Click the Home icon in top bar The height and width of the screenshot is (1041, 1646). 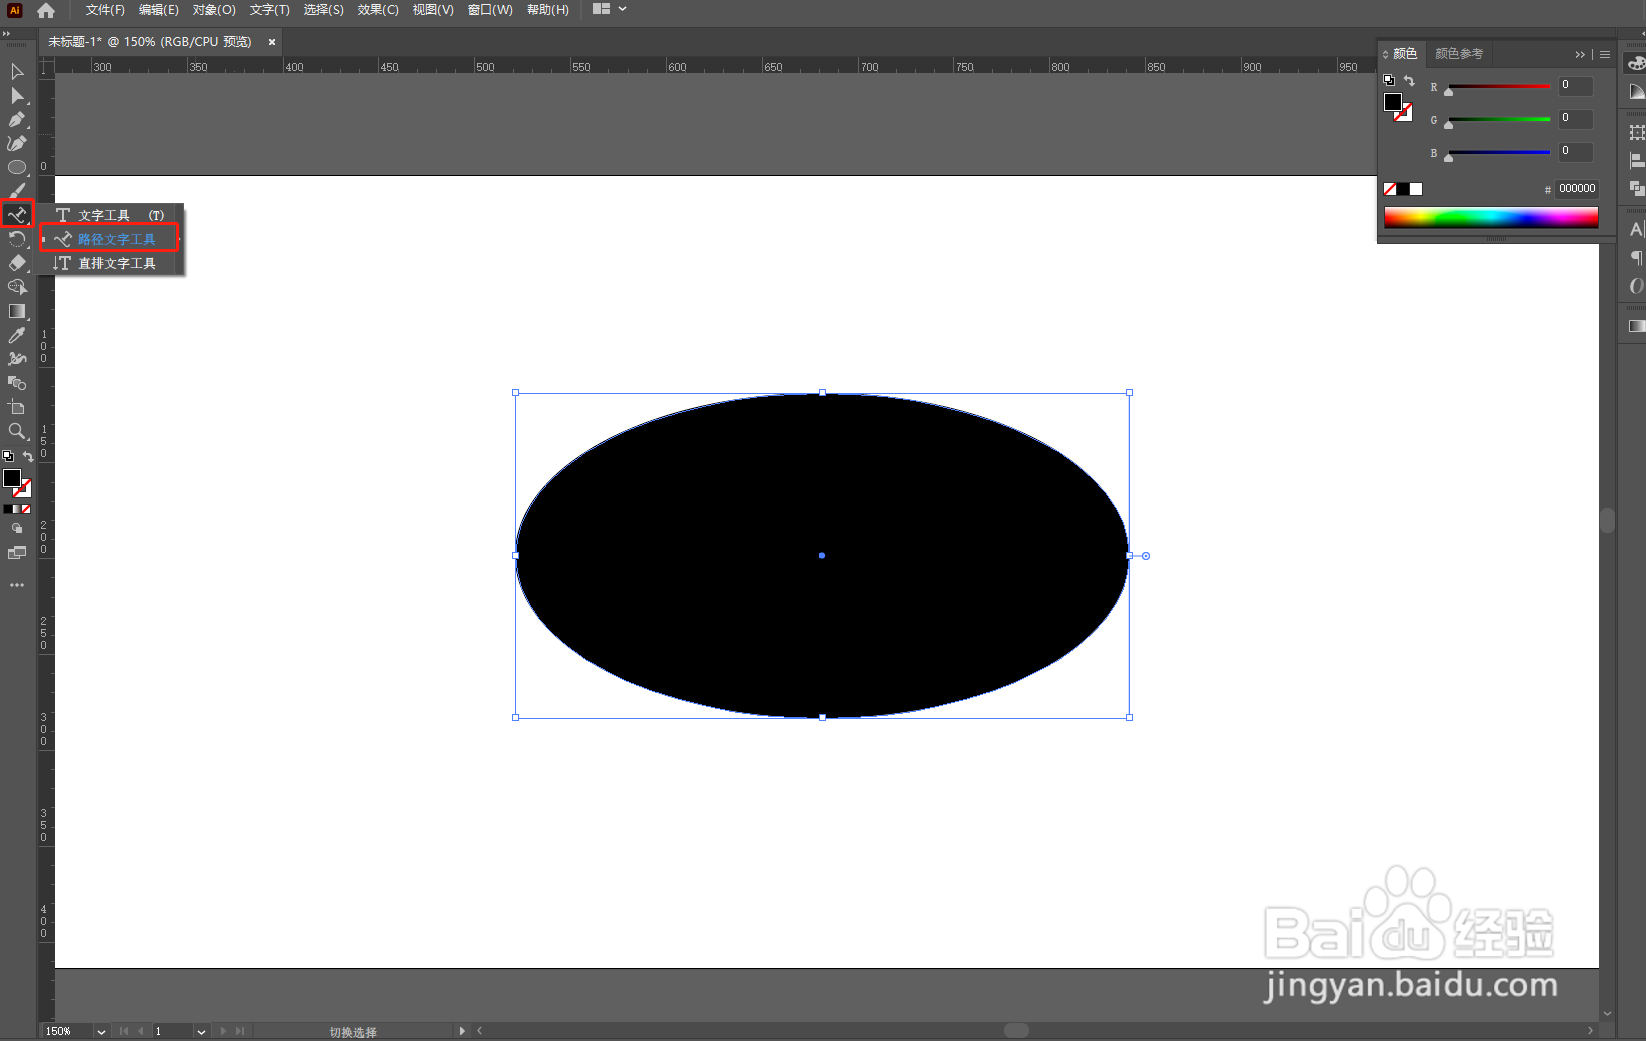[x=46, y=10]
